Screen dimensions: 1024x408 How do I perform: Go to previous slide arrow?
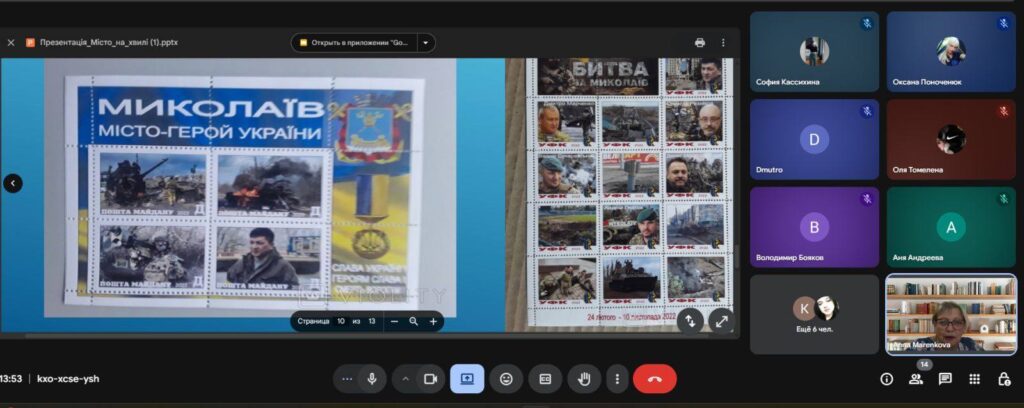12,183
